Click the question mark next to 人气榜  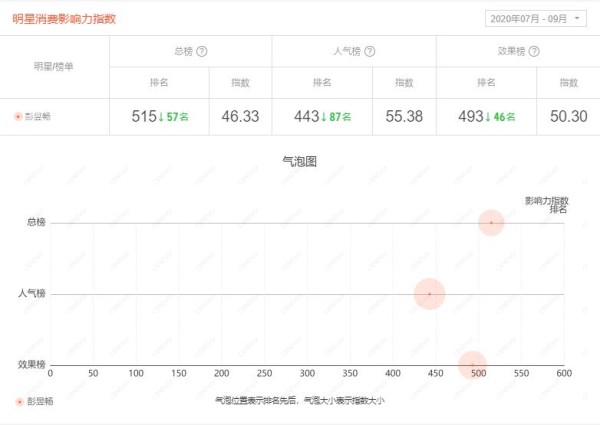(370, 51)
